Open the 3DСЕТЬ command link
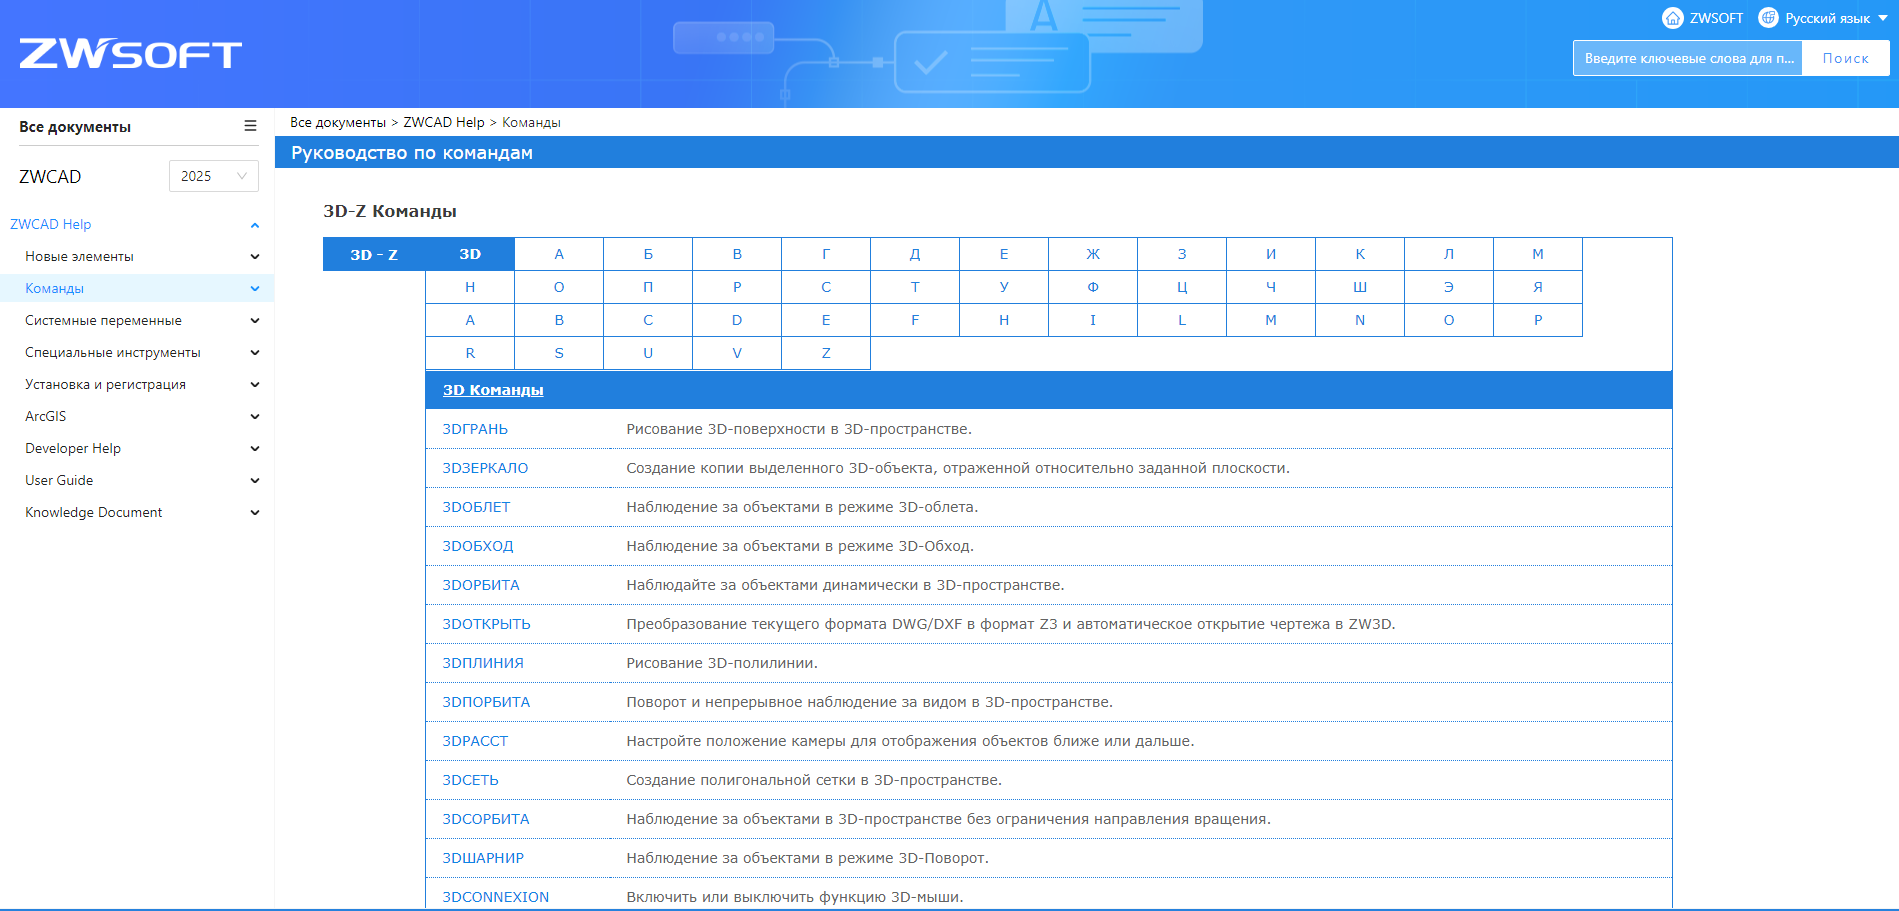This screenshot has height=911, width=1899. click(470, 780)
